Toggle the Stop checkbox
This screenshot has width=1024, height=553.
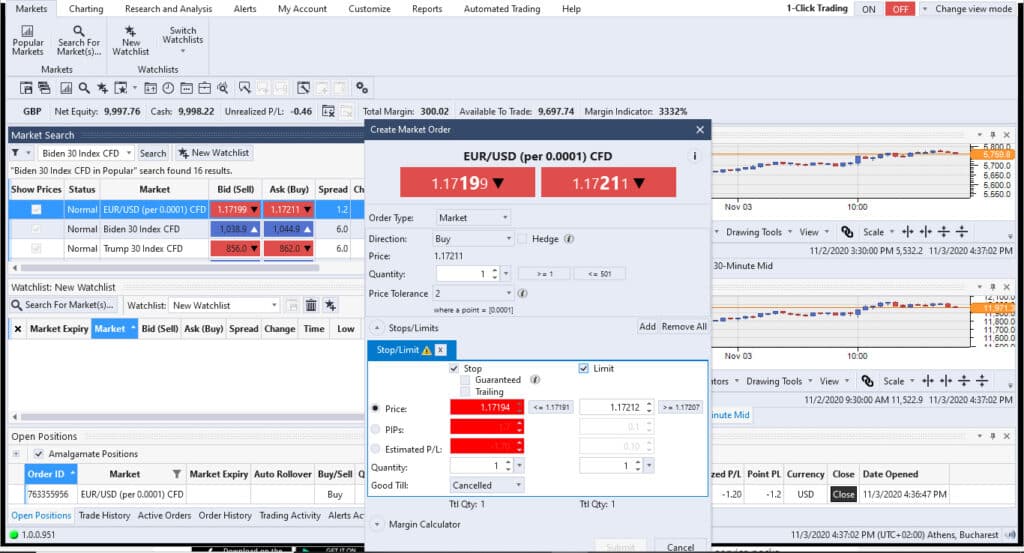(454, 369)
